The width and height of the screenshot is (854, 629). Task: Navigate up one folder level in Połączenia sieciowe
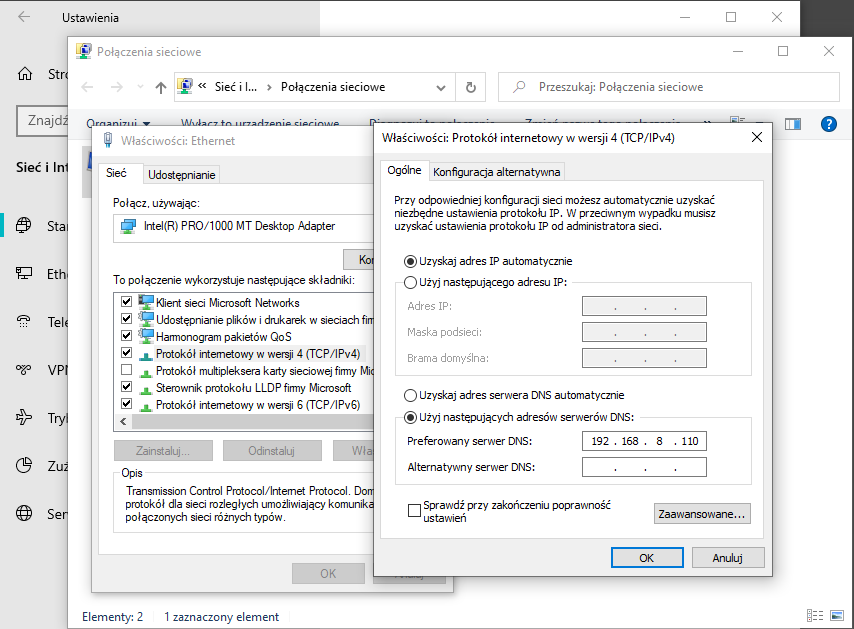(x=161, y=87)
